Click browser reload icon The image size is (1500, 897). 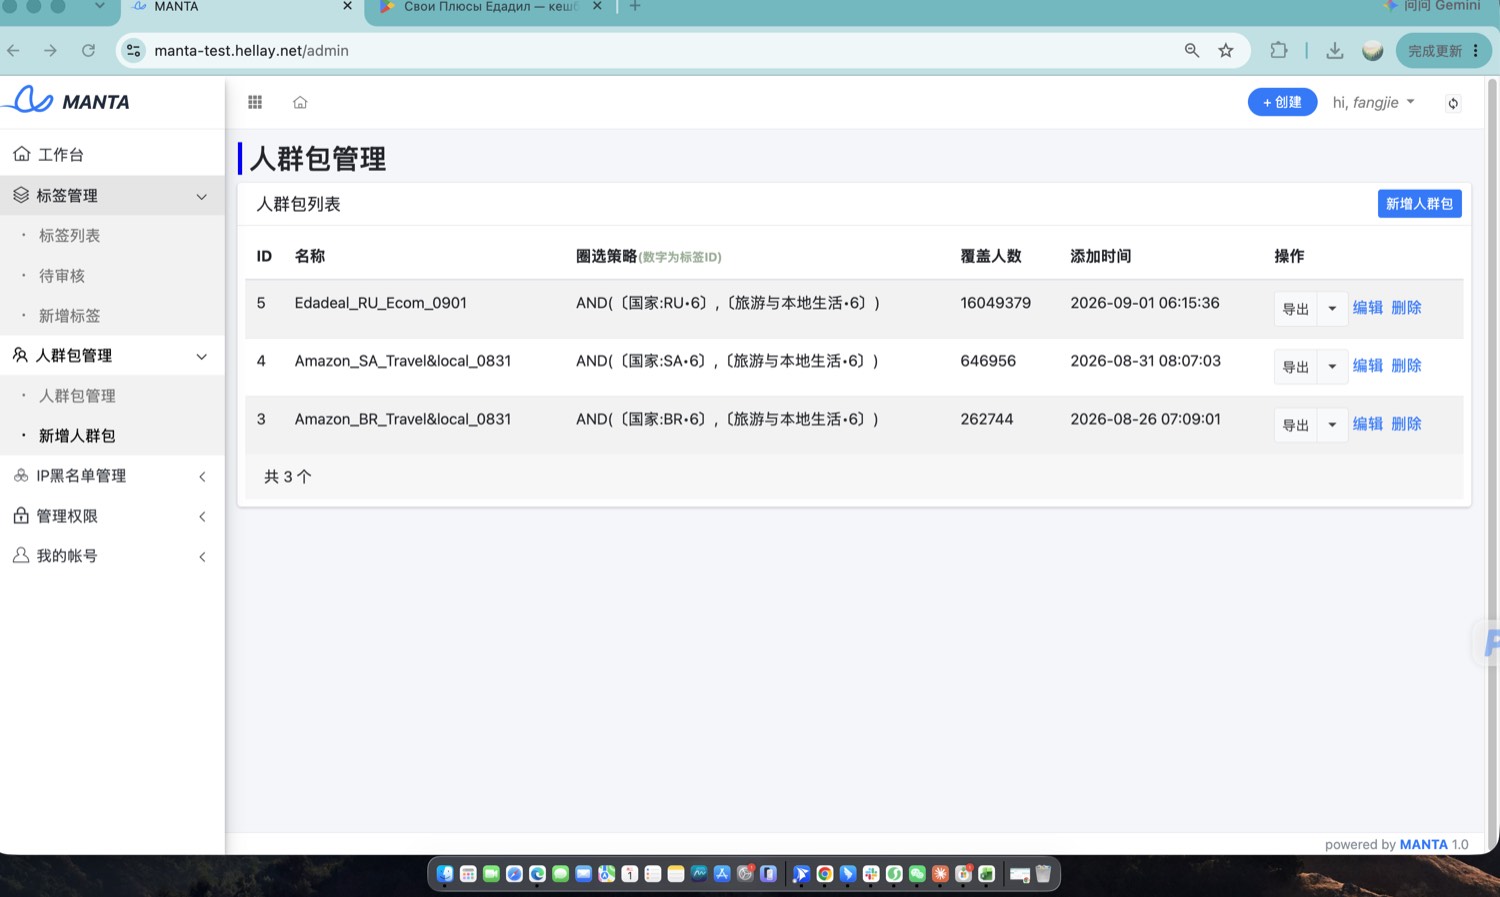point(88,50)
